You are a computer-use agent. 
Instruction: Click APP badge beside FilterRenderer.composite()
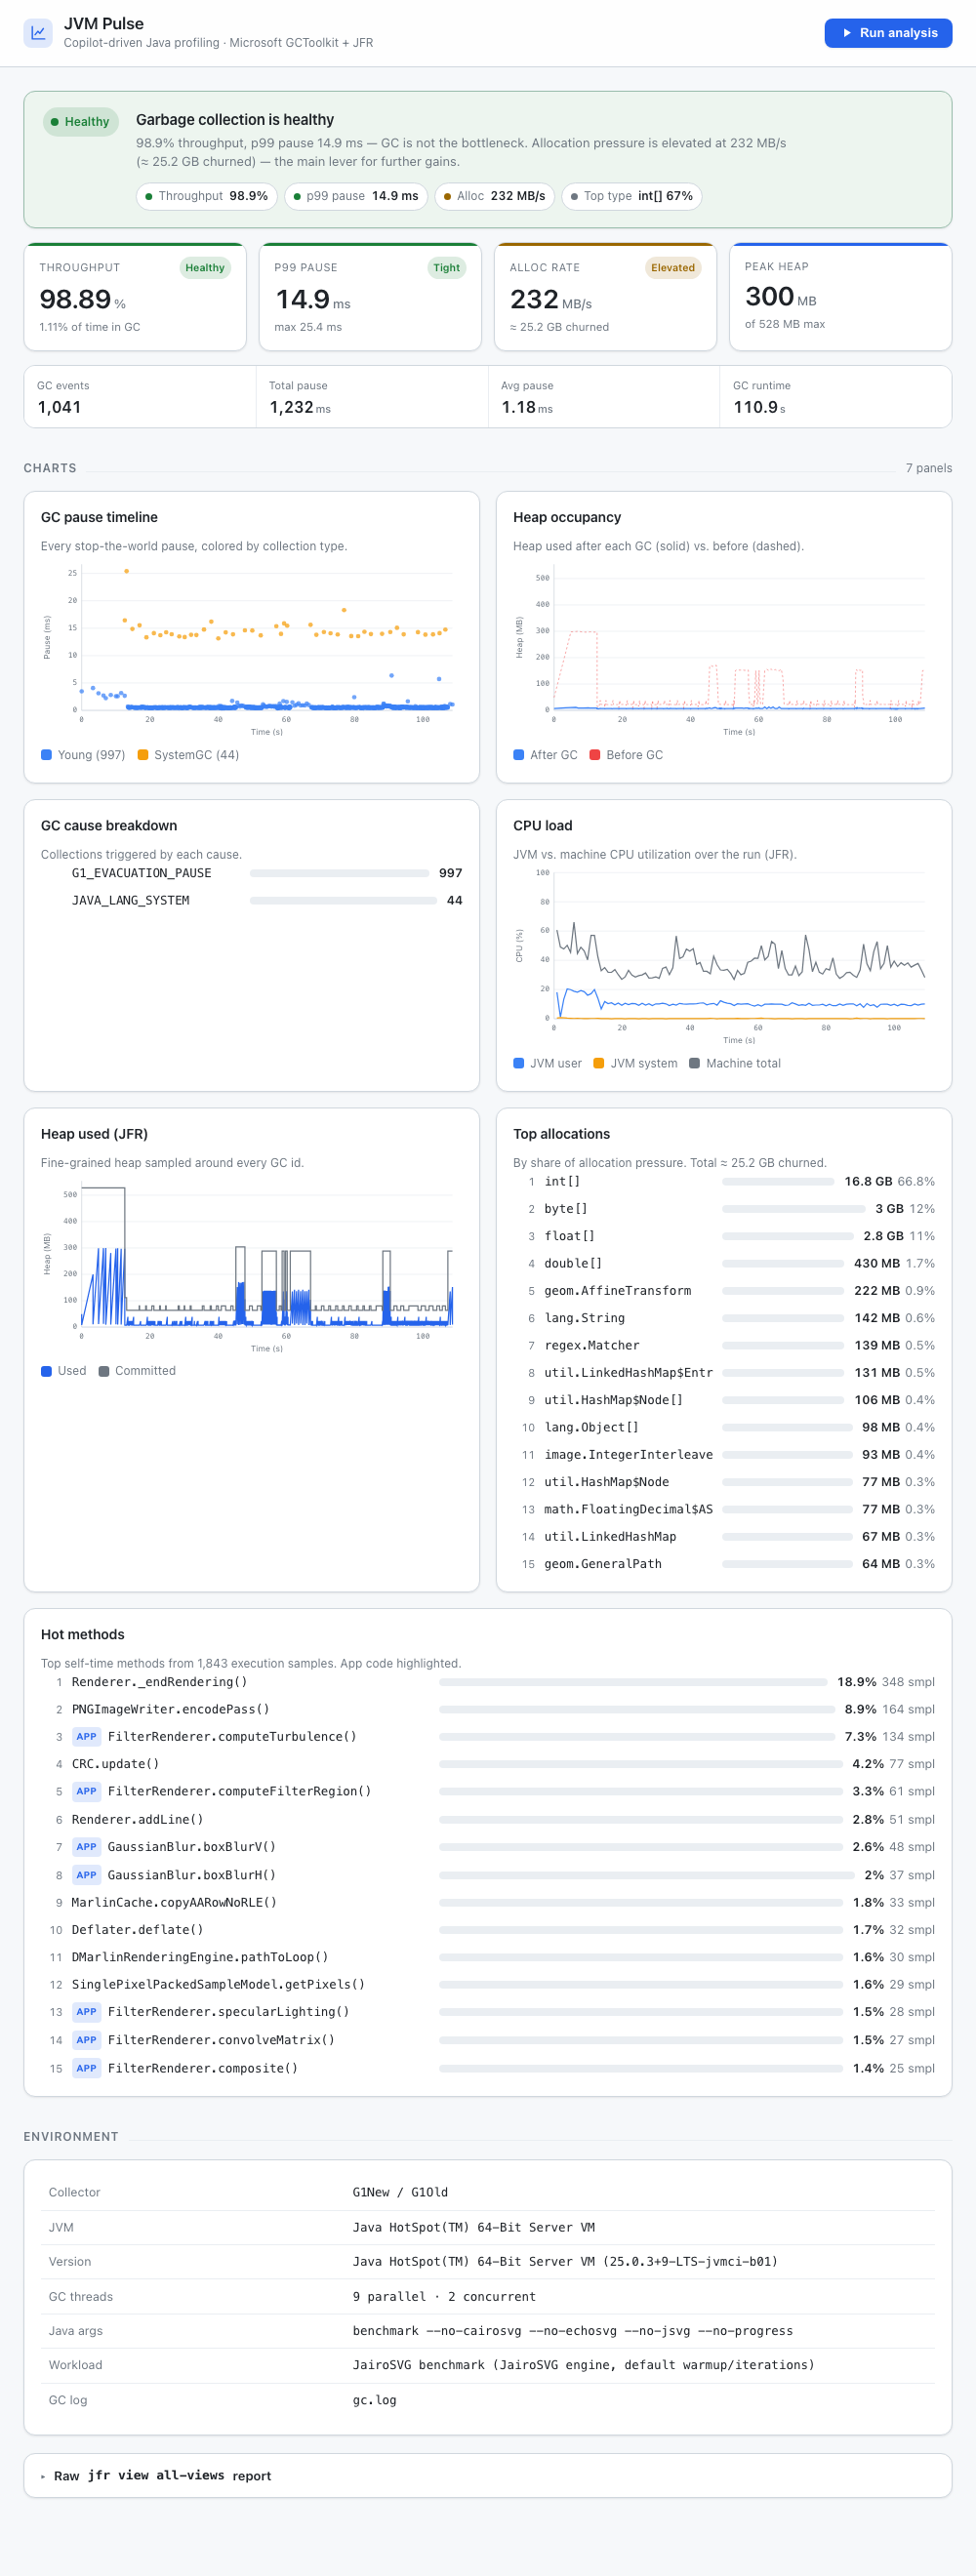[87, 2068]
